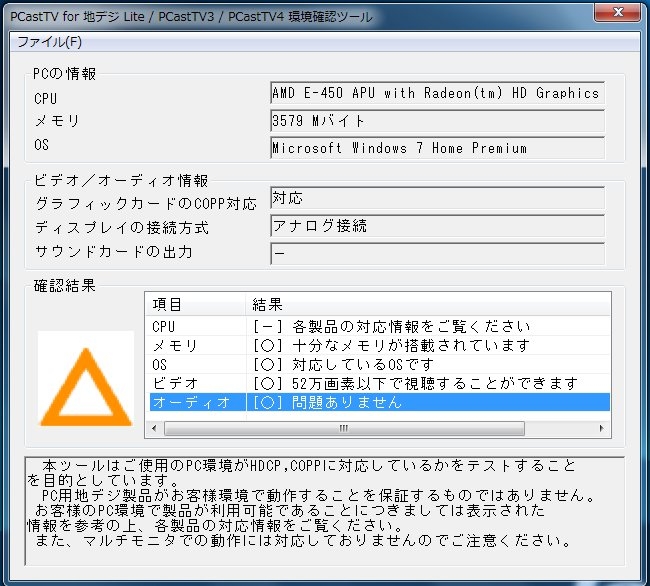Click the window title bar text
This screenshot has height=586, width=650.
(x=191, y=17)
